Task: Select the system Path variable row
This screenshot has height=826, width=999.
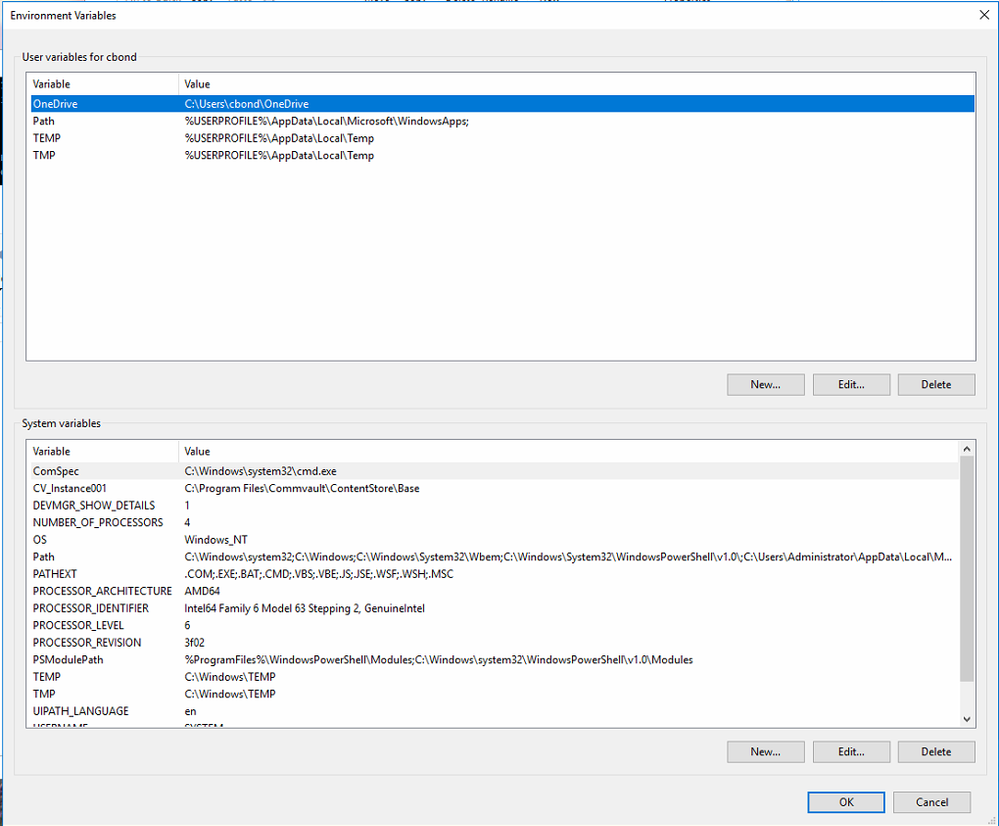Action: (494, 557)
